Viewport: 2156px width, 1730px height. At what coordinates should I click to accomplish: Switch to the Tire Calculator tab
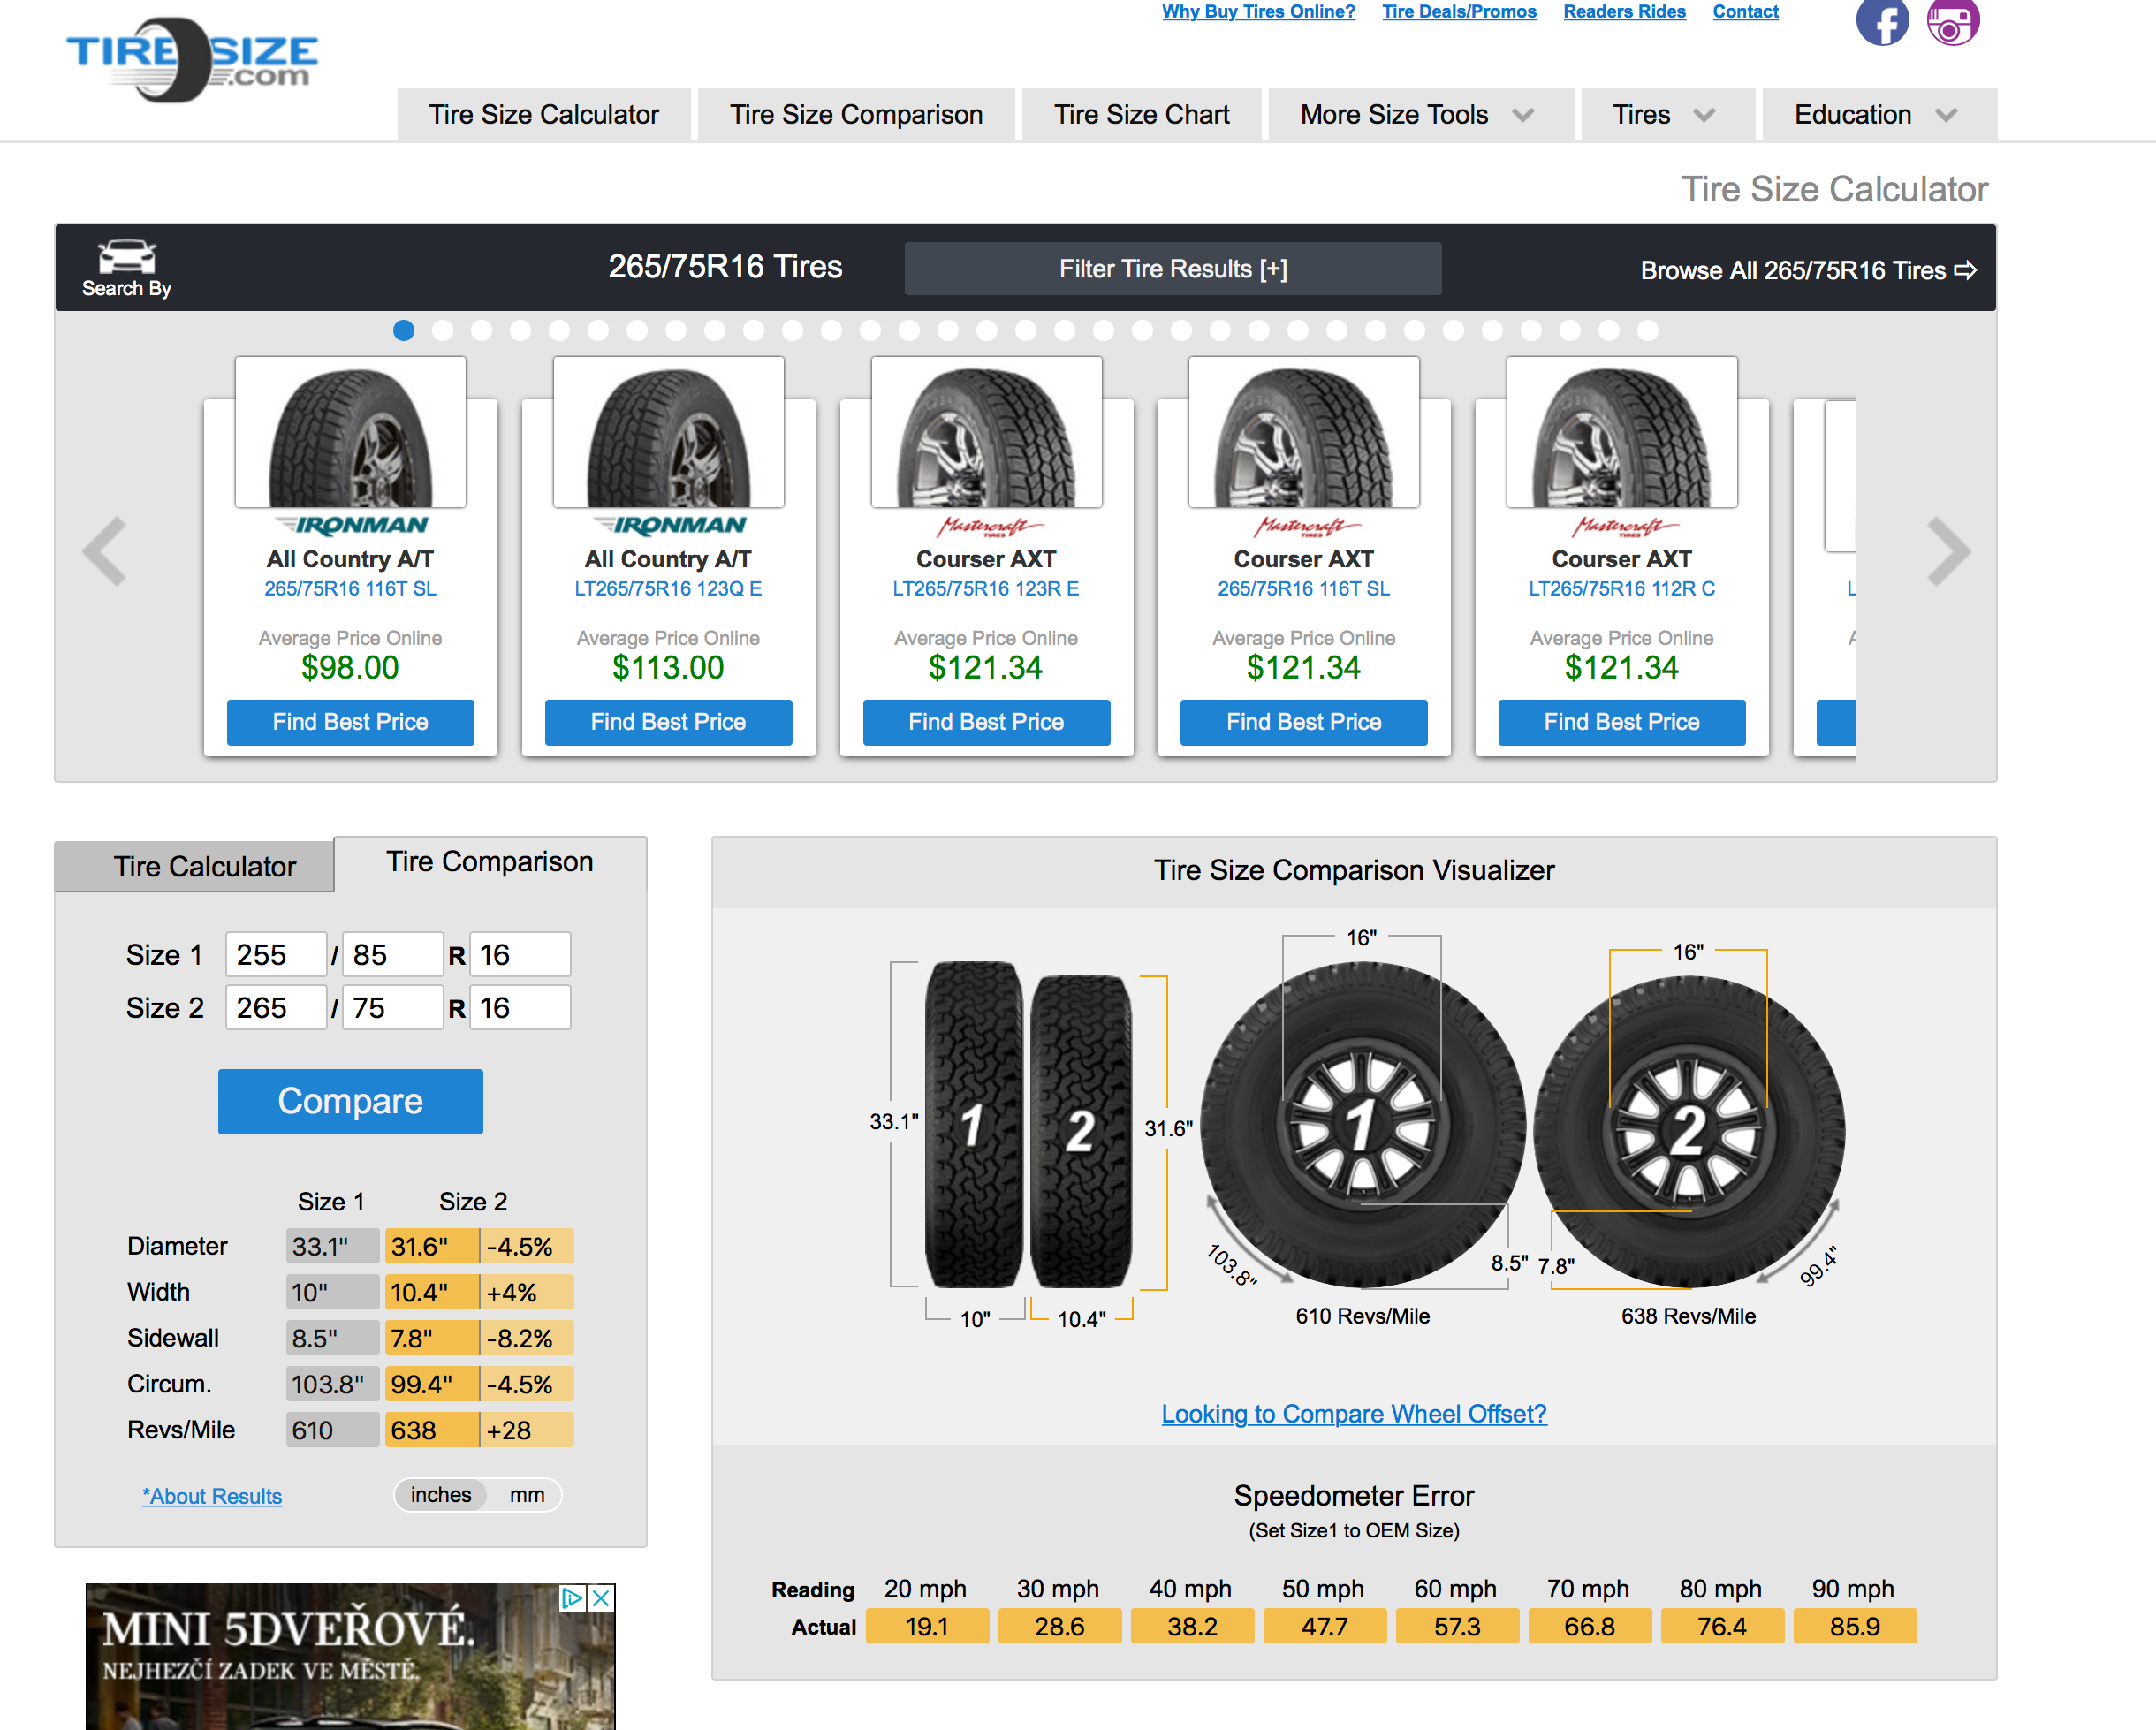[x=204, y=866]
